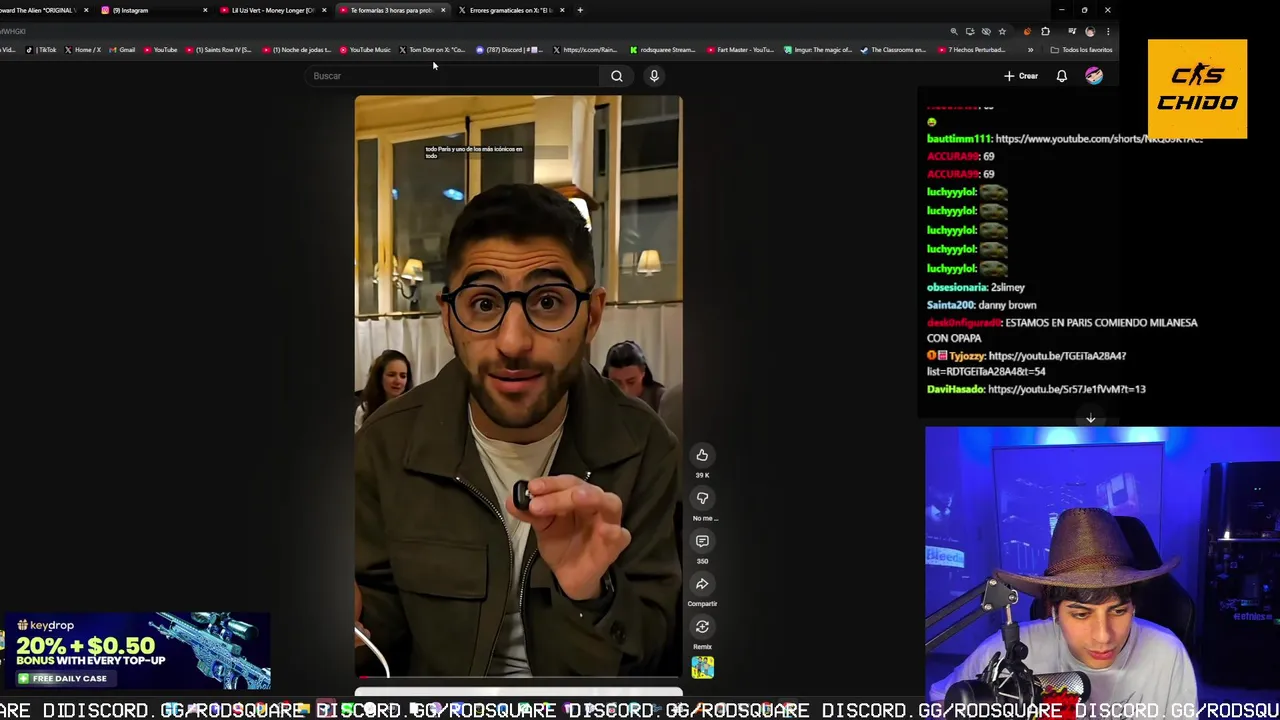Click the zoom magnifier in address bar

[x=953, y=31]
